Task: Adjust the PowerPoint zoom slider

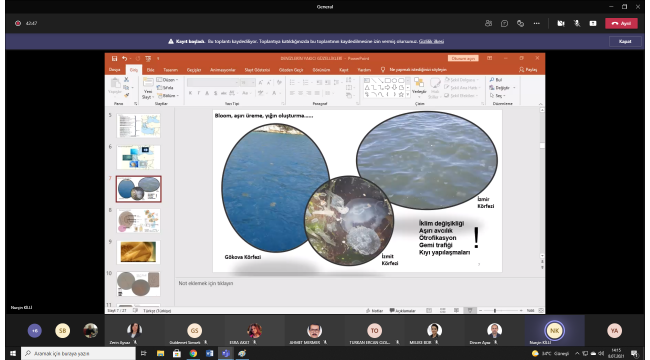Action: 495,311
